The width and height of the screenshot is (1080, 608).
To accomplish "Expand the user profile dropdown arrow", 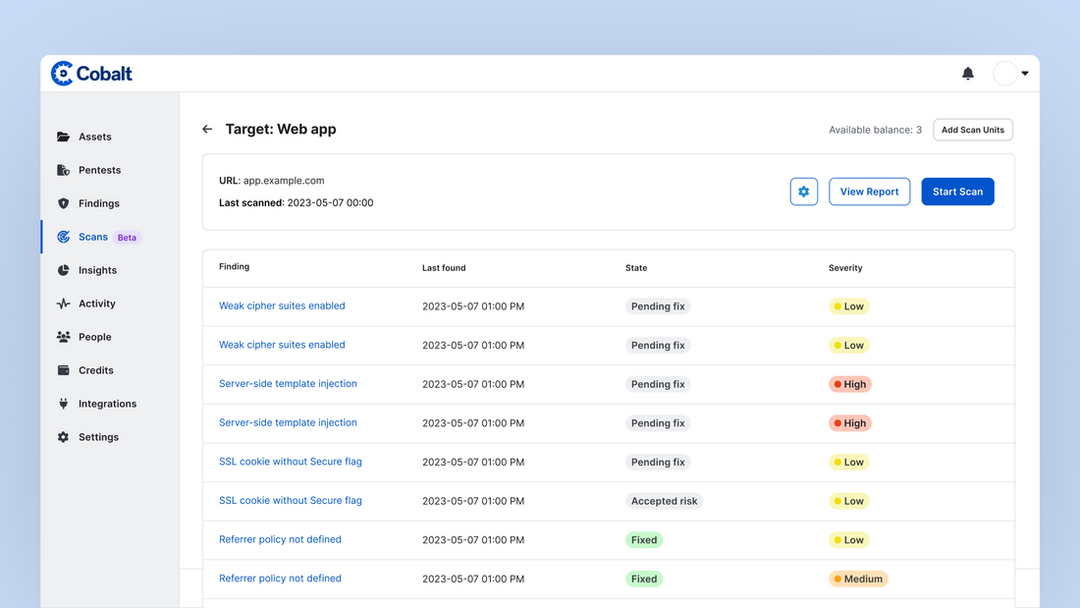I will [1025, 73].
